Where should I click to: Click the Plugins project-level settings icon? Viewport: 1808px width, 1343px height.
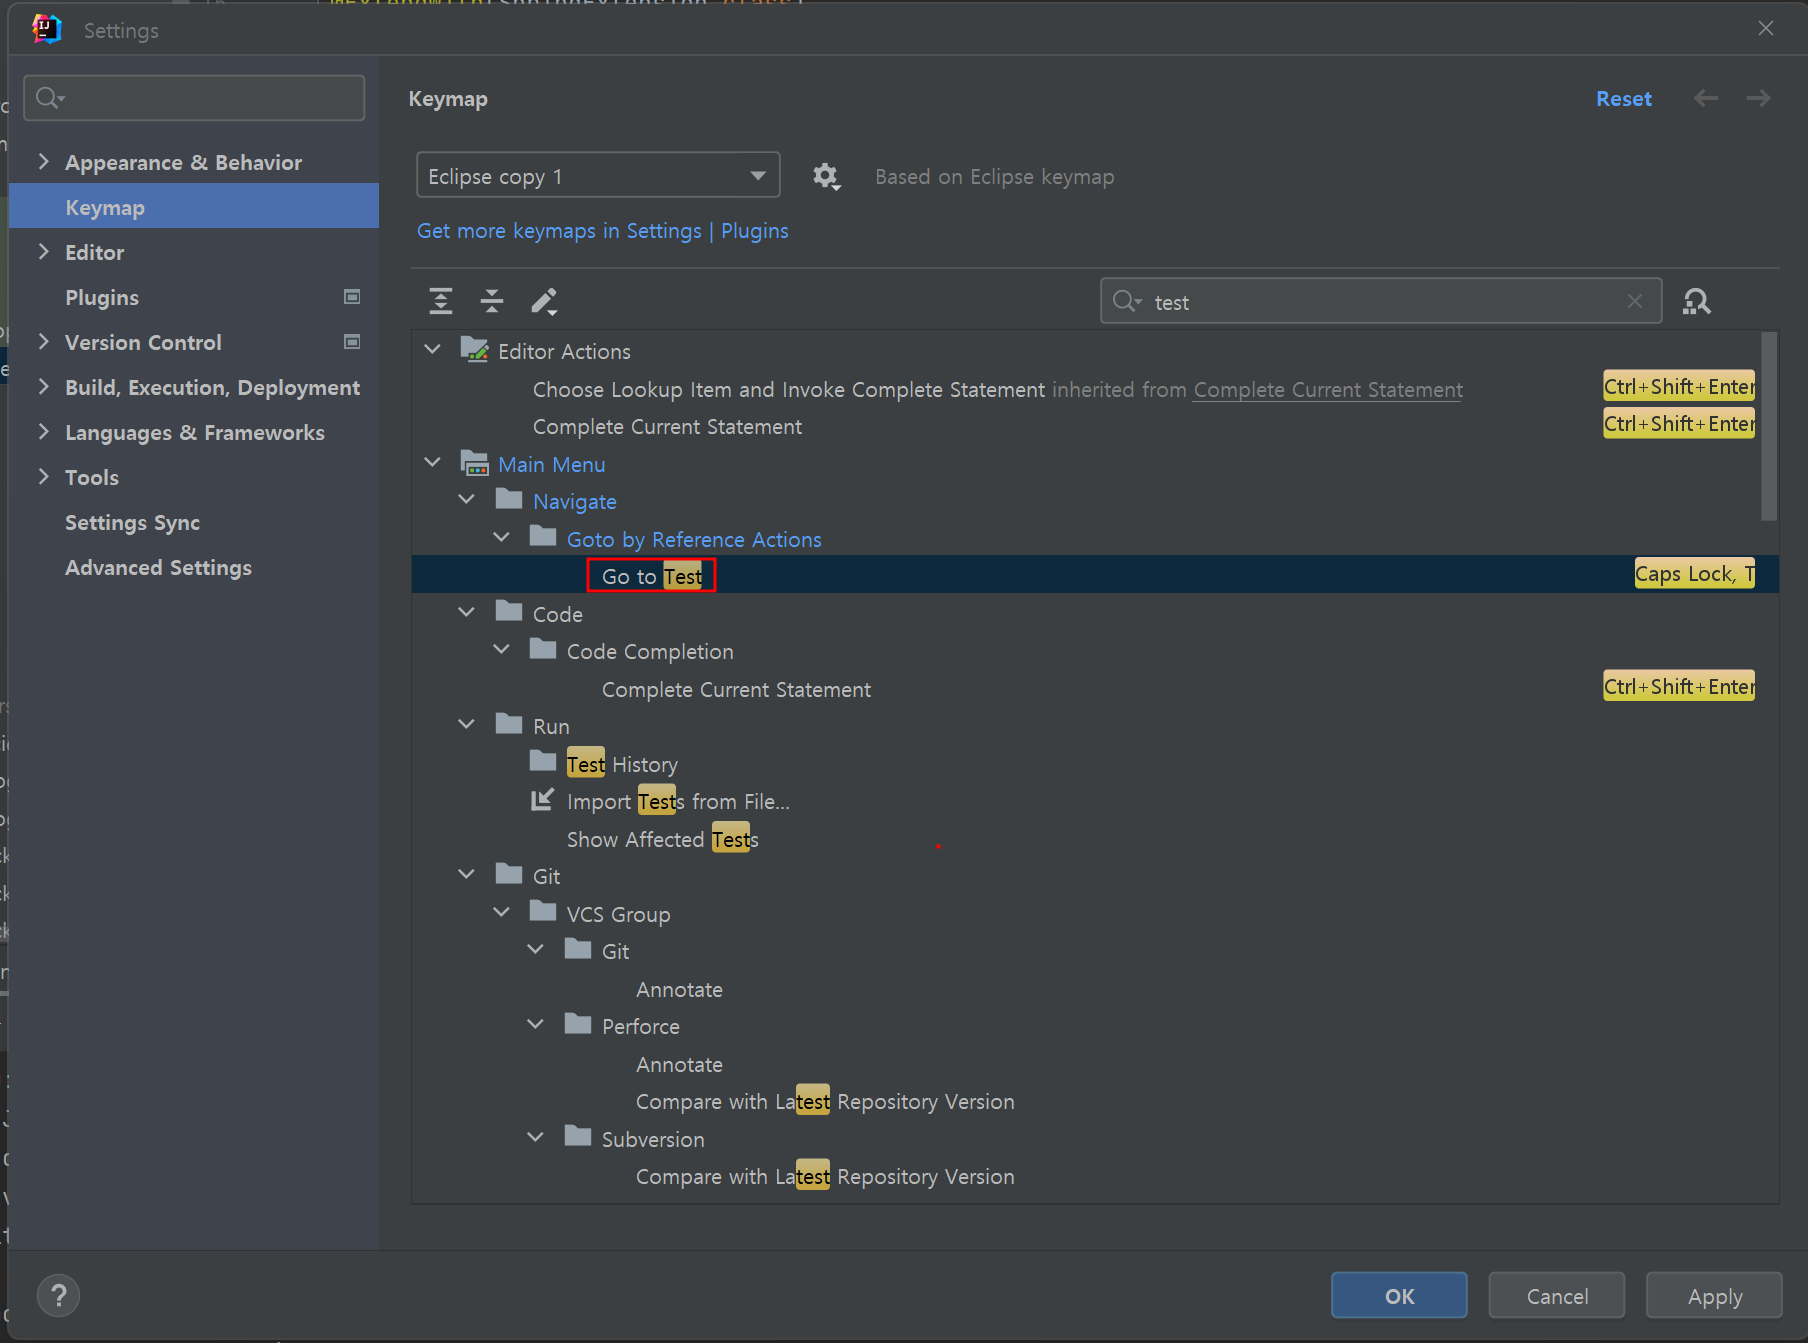352,297
